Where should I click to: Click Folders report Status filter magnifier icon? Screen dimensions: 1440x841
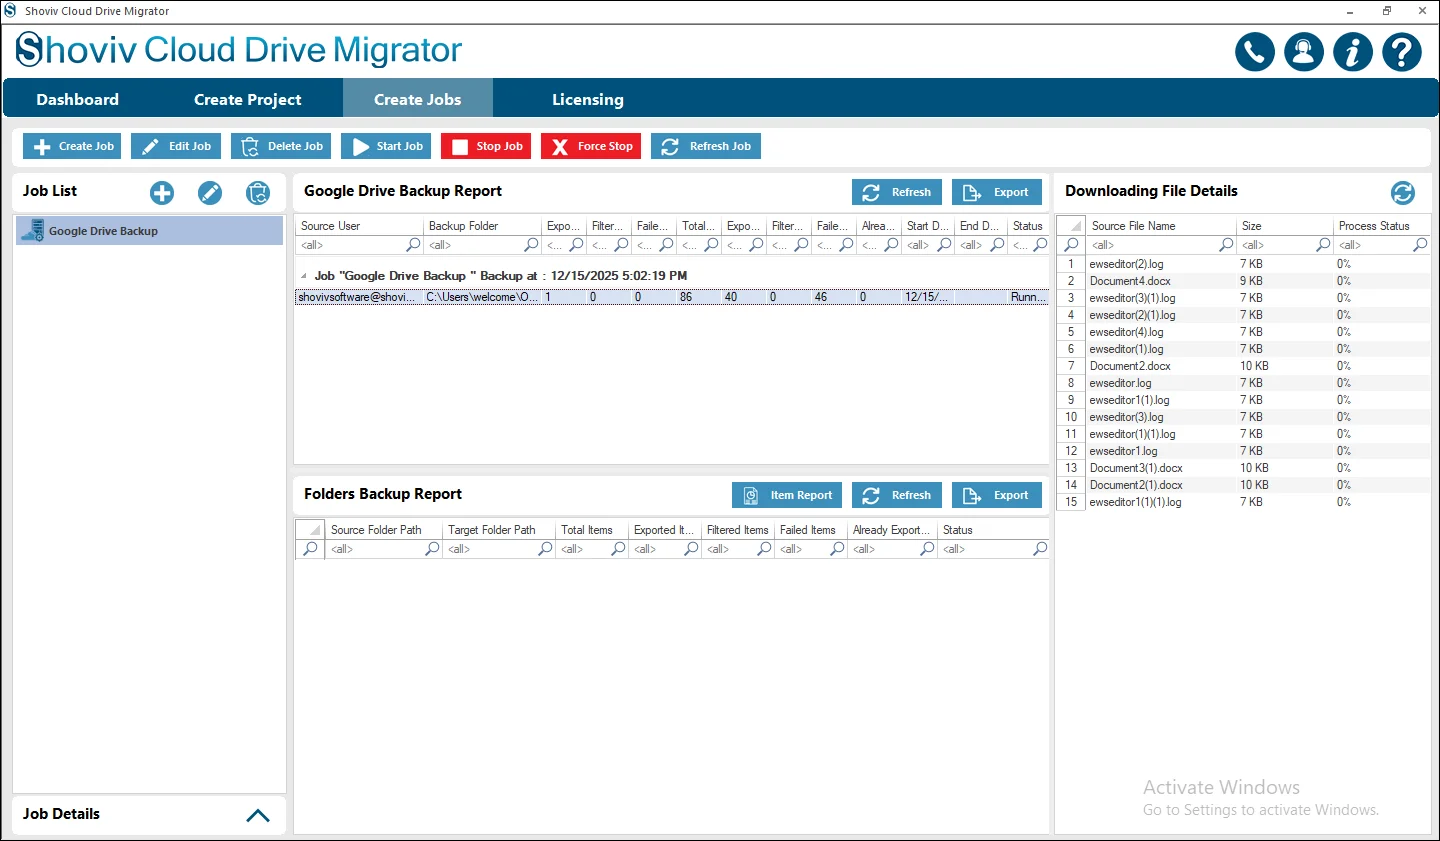click(x=1040, y=549)
